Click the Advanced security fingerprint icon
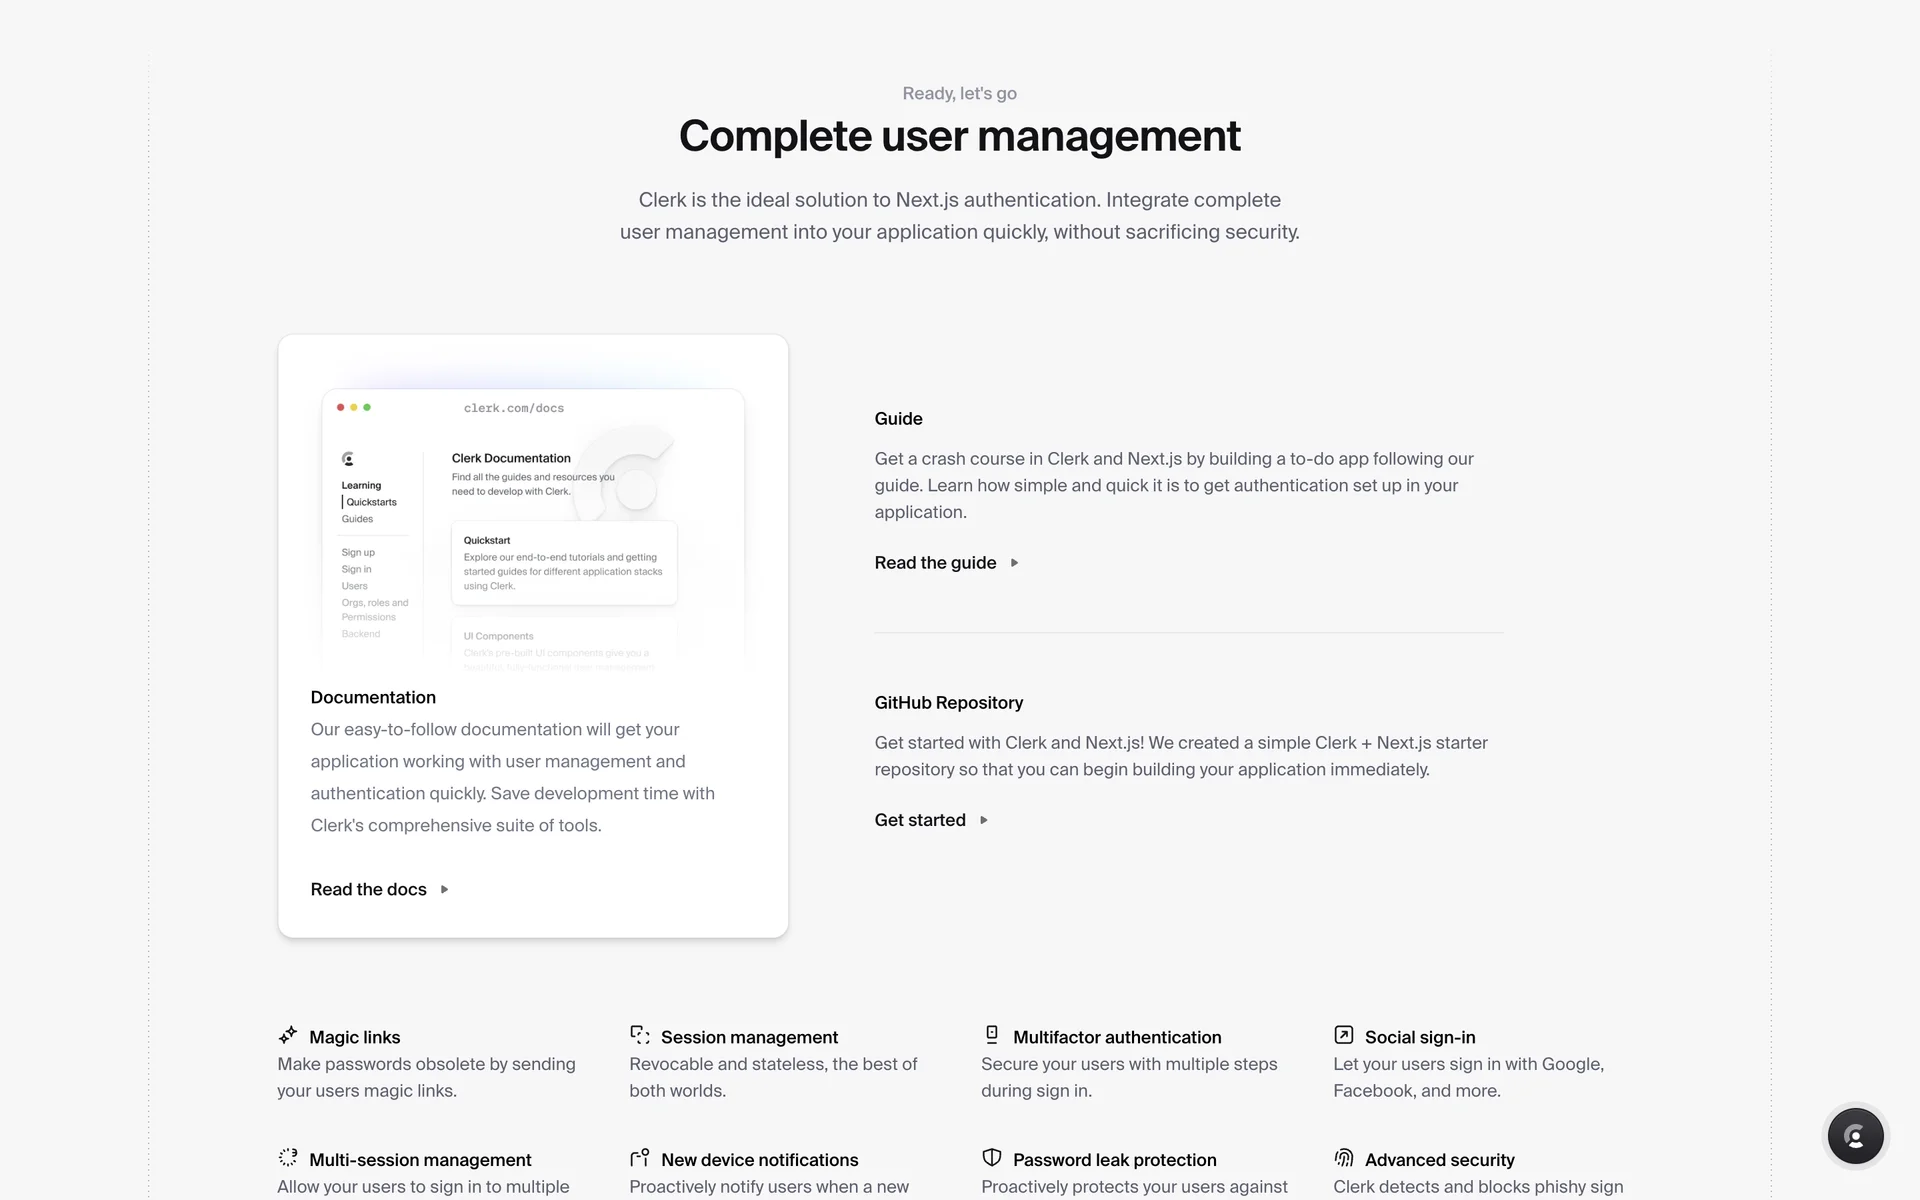 pyautogui.click(x=1344, y=1157)
